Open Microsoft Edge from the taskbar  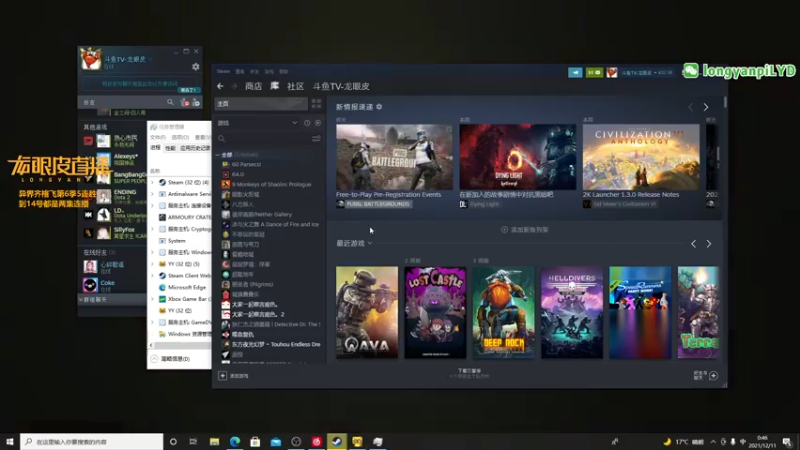(x=235, y=441)
